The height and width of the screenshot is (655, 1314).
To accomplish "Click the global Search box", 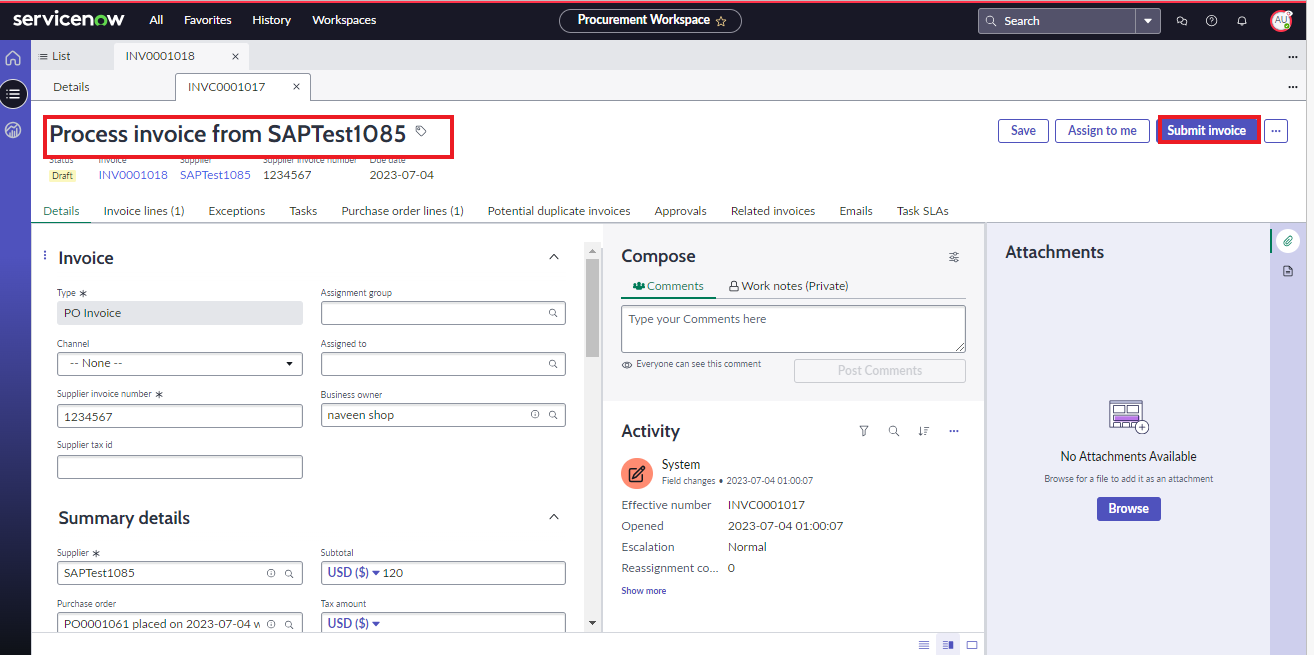I will pyautogui.click(x=1056, y=20).
